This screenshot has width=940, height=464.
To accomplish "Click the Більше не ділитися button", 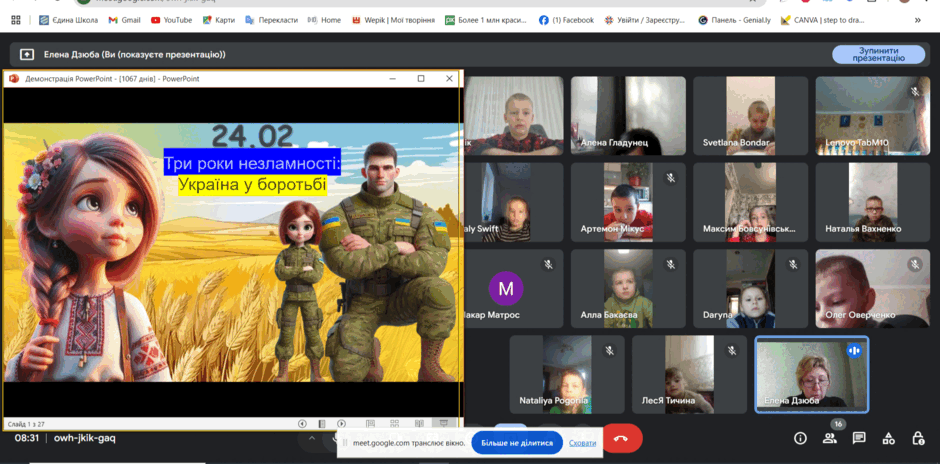I will [517, 443].
